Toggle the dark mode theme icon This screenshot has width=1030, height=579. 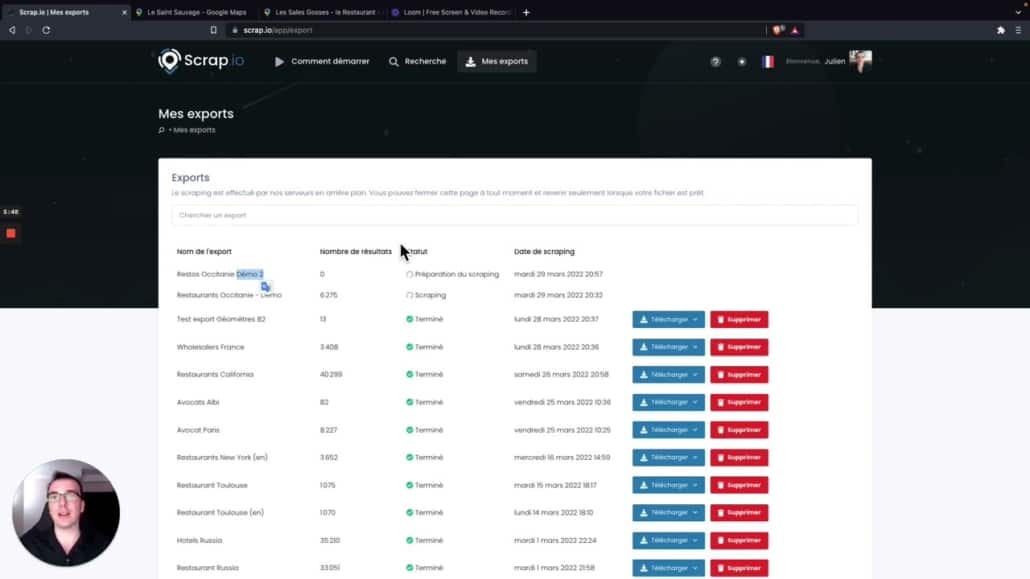point(741,62)
